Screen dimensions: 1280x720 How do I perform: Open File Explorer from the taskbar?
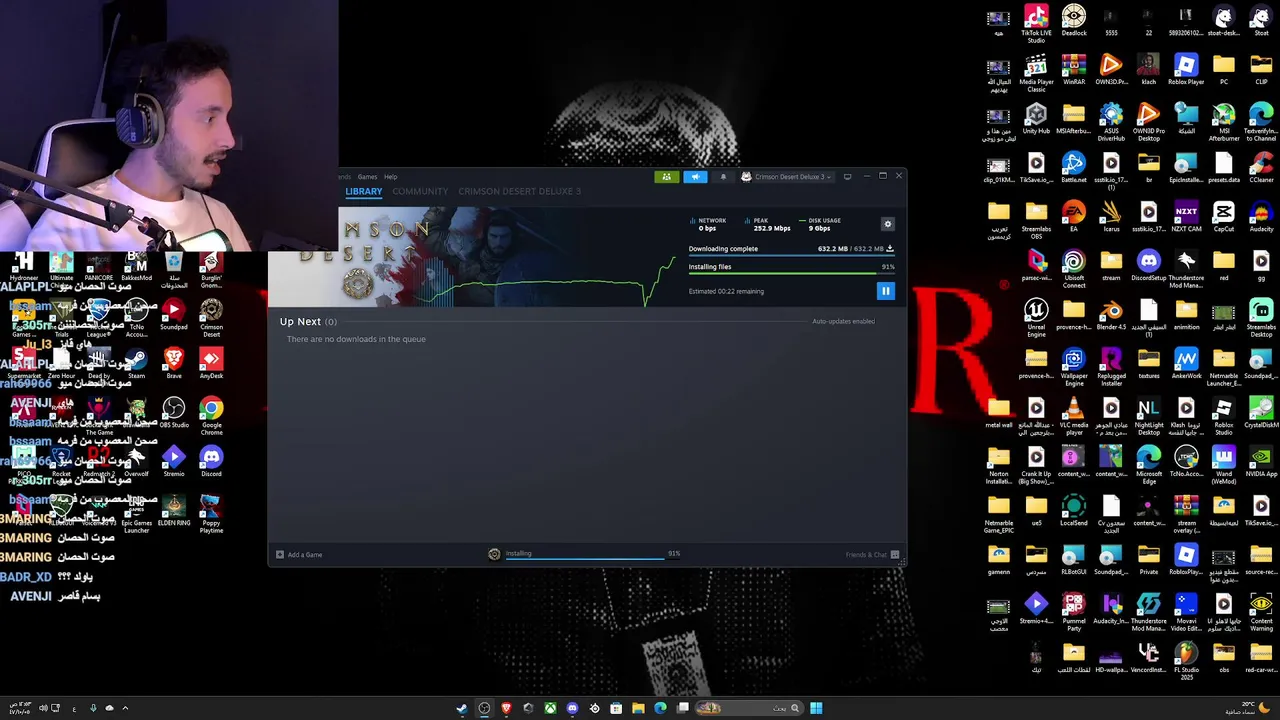pos(638,708)
